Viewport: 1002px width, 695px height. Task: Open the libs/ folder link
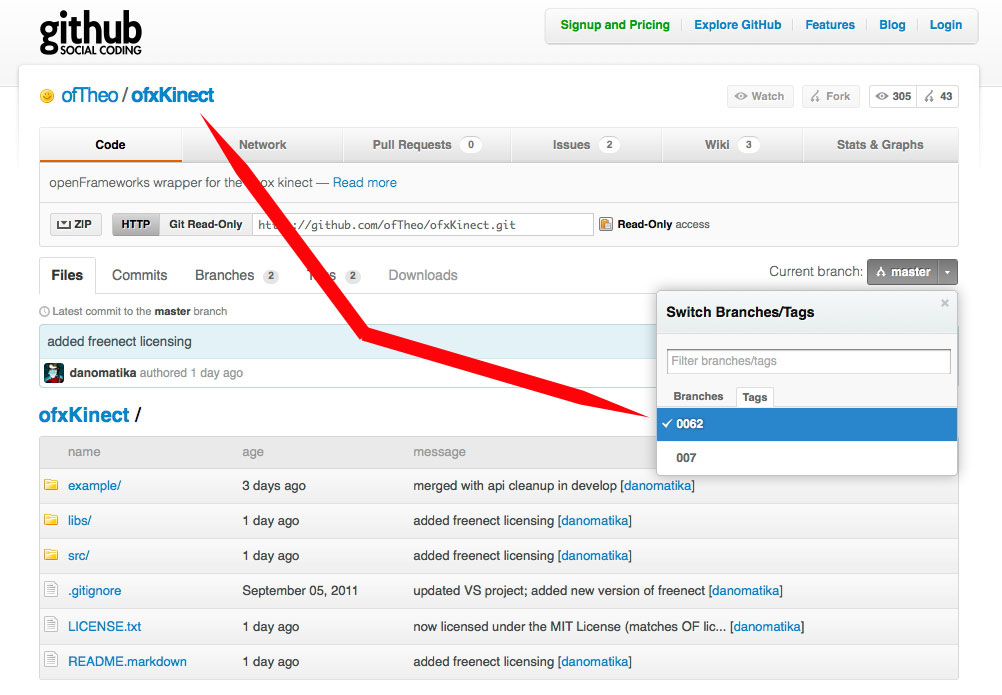tap(80, 521)
